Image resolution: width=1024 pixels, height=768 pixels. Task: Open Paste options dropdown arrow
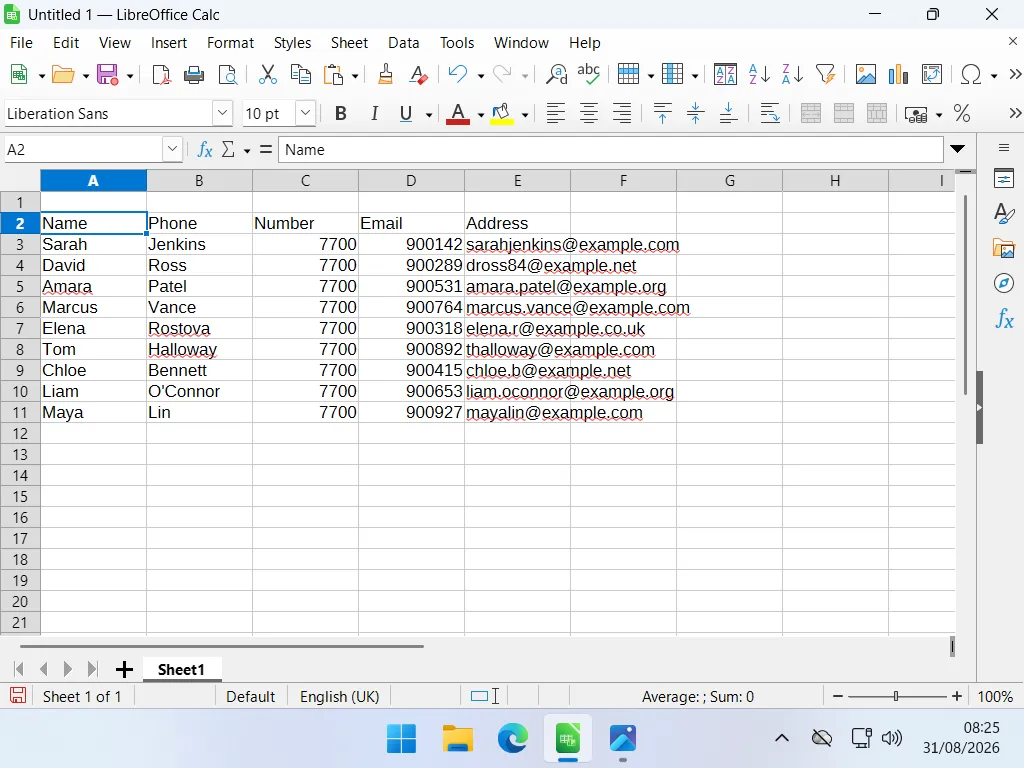click(355, 76)
